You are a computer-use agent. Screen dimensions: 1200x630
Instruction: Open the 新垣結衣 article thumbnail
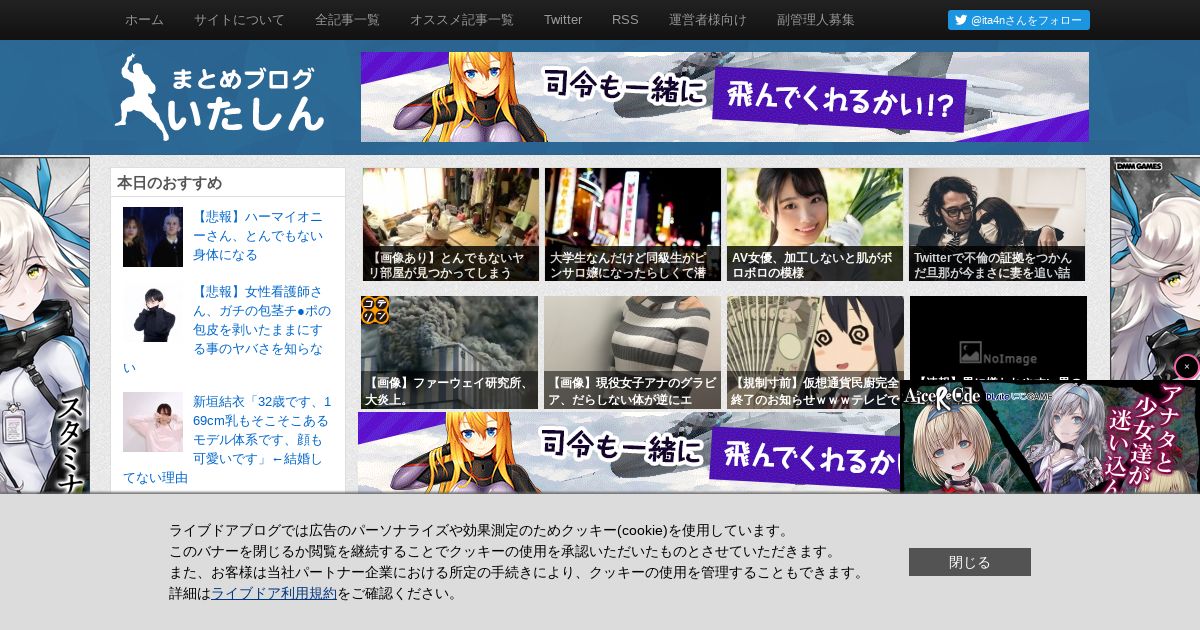click(x=153, y=422)
